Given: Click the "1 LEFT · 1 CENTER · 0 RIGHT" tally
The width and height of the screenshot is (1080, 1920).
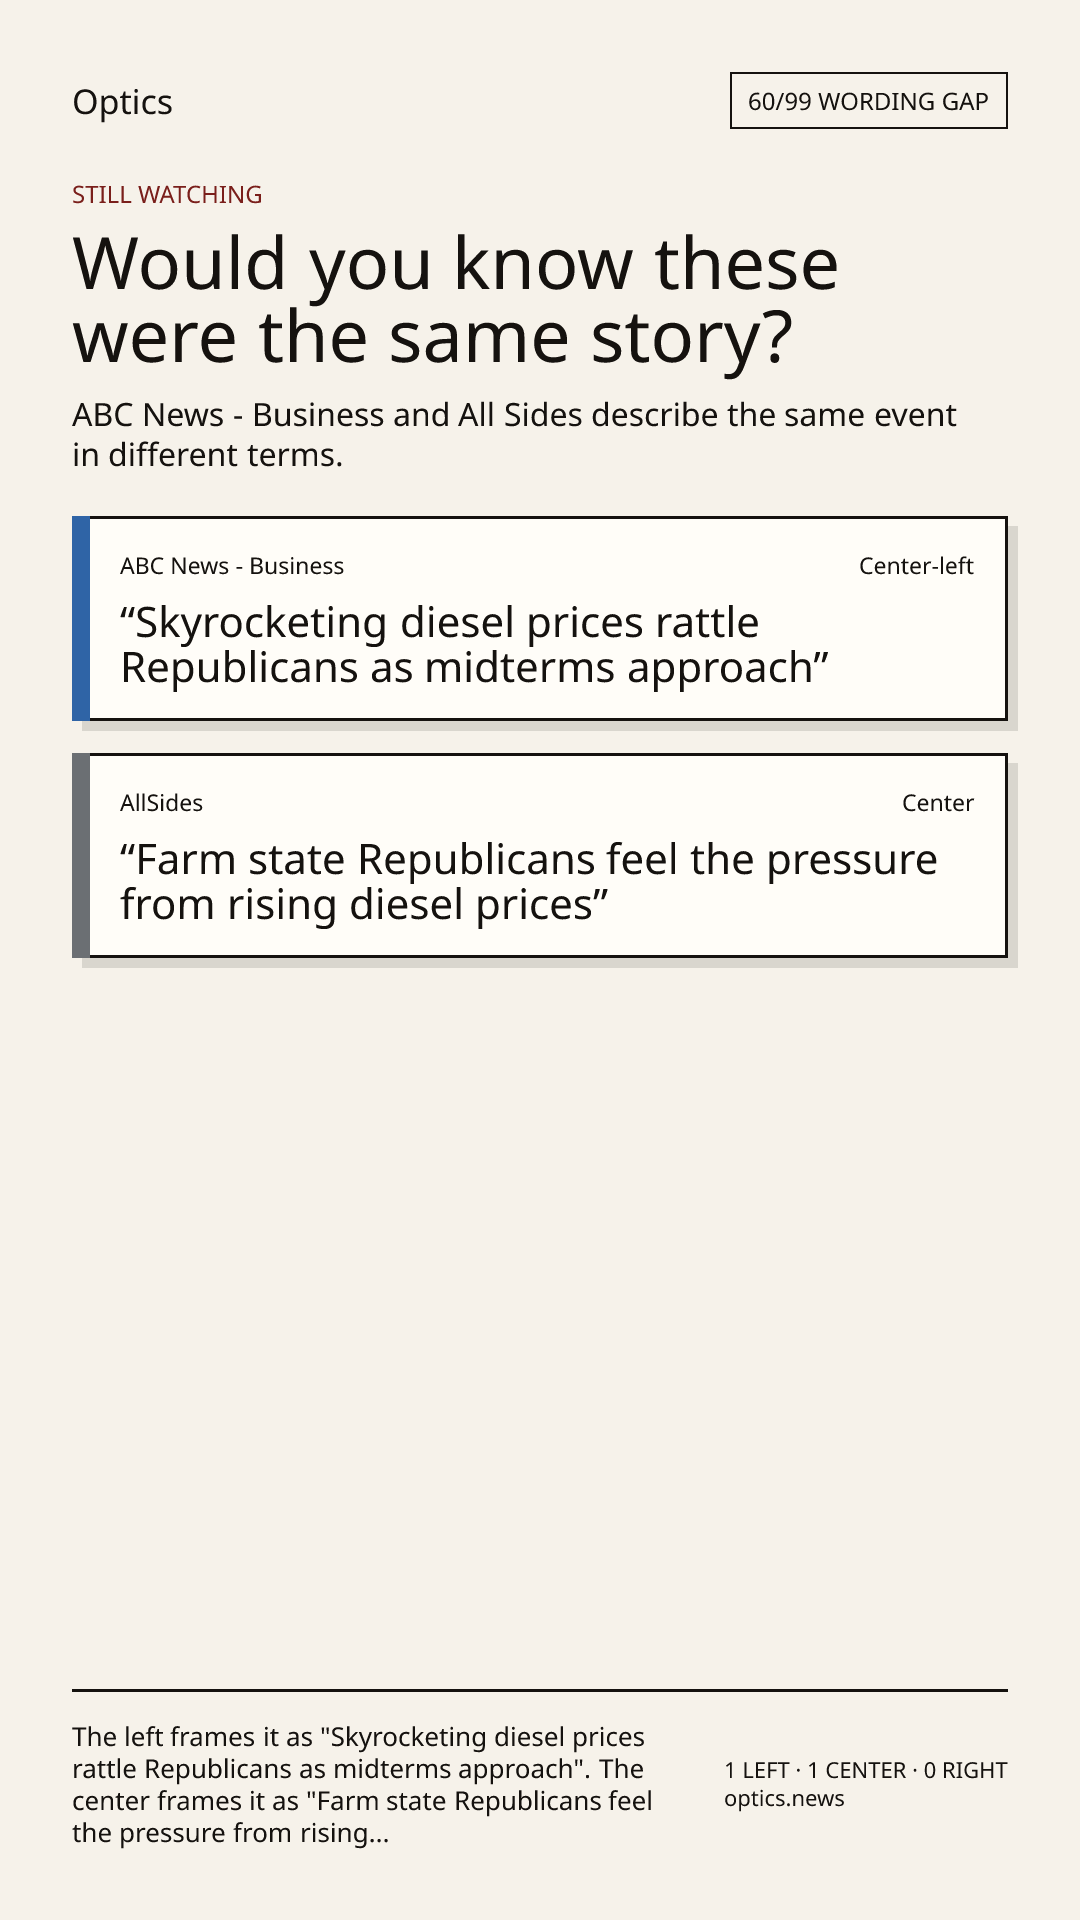Looking at the screenshot, I should tap(866, 1770).
